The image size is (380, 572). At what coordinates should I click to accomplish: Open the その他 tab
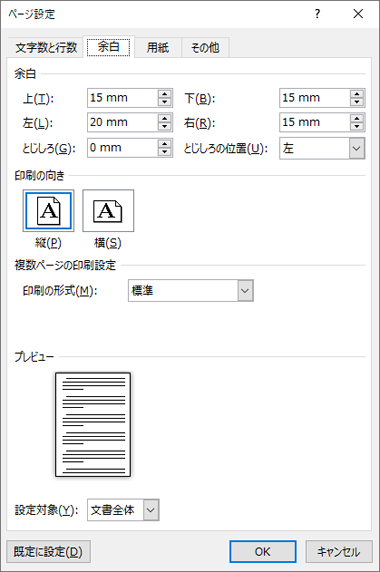coord(205,47)
